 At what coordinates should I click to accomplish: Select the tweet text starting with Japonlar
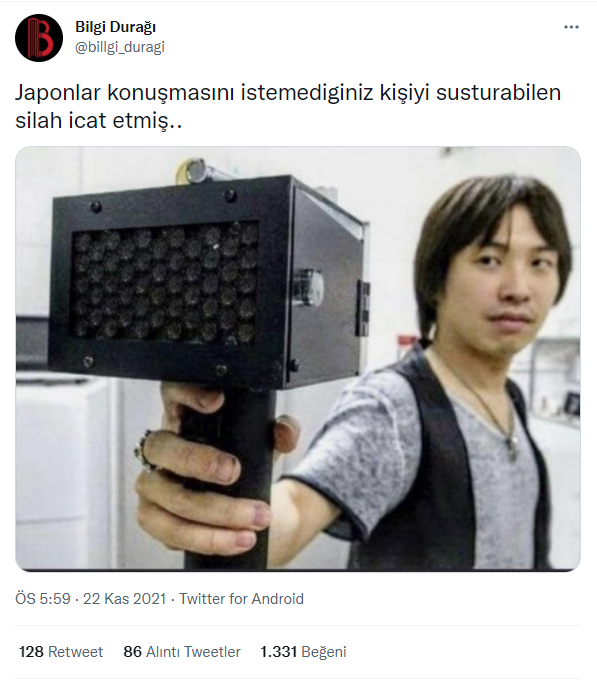point(288,107)
